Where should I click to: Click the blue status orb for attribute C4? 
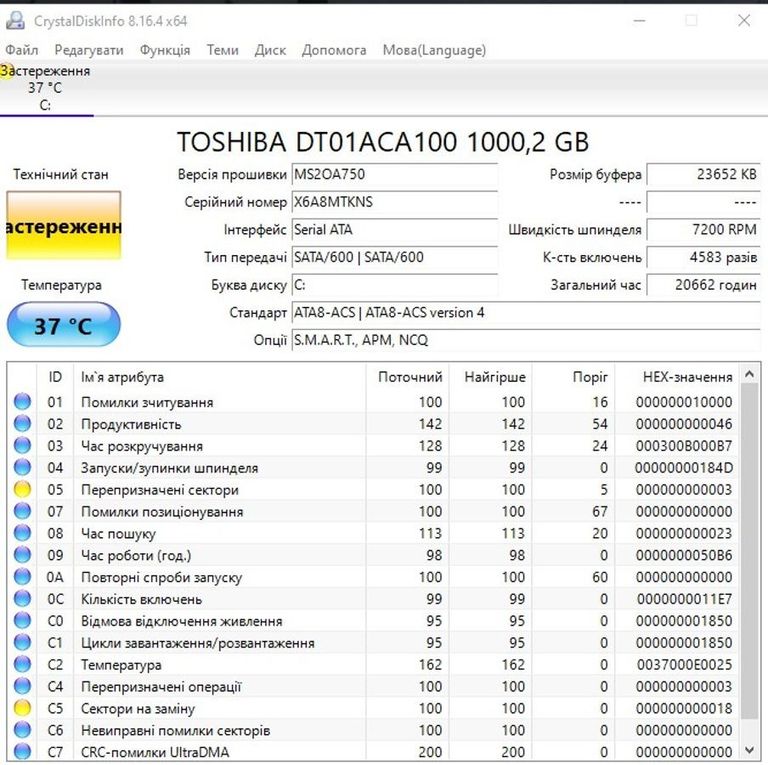coord(22,686)
